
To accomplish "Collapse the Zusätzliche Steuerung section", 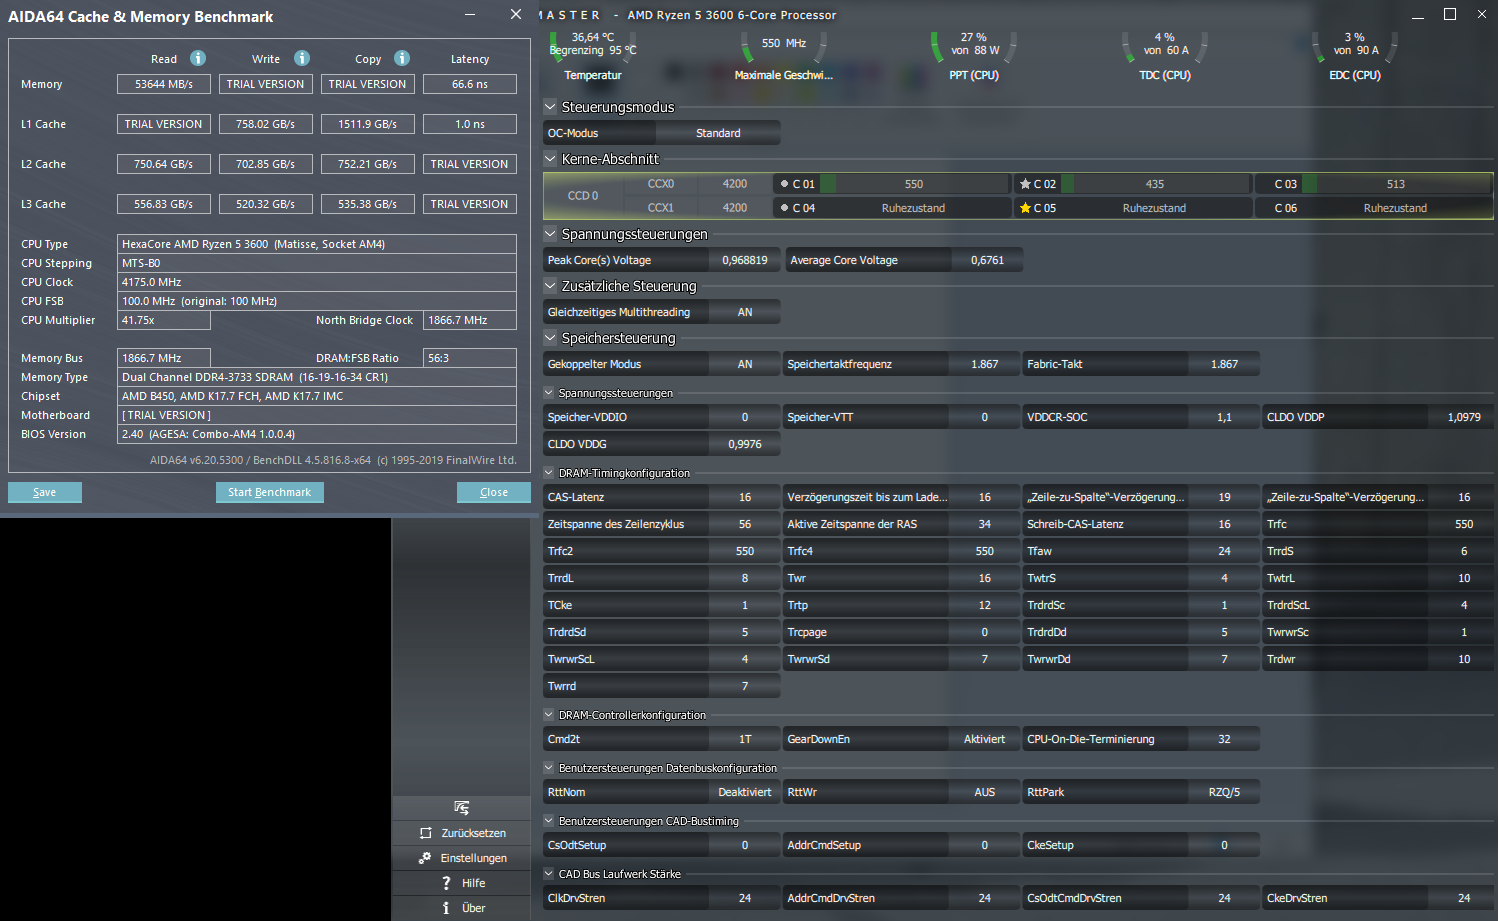I will tap(550, 286).
